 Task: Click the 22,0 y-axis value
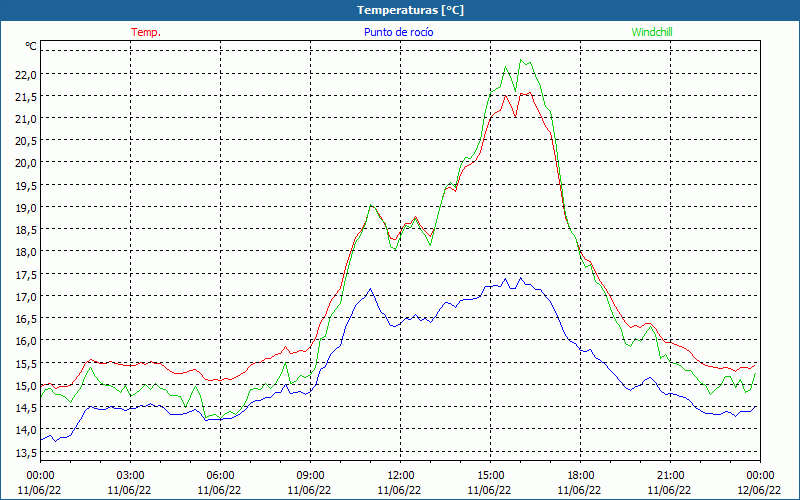[26, 74]
